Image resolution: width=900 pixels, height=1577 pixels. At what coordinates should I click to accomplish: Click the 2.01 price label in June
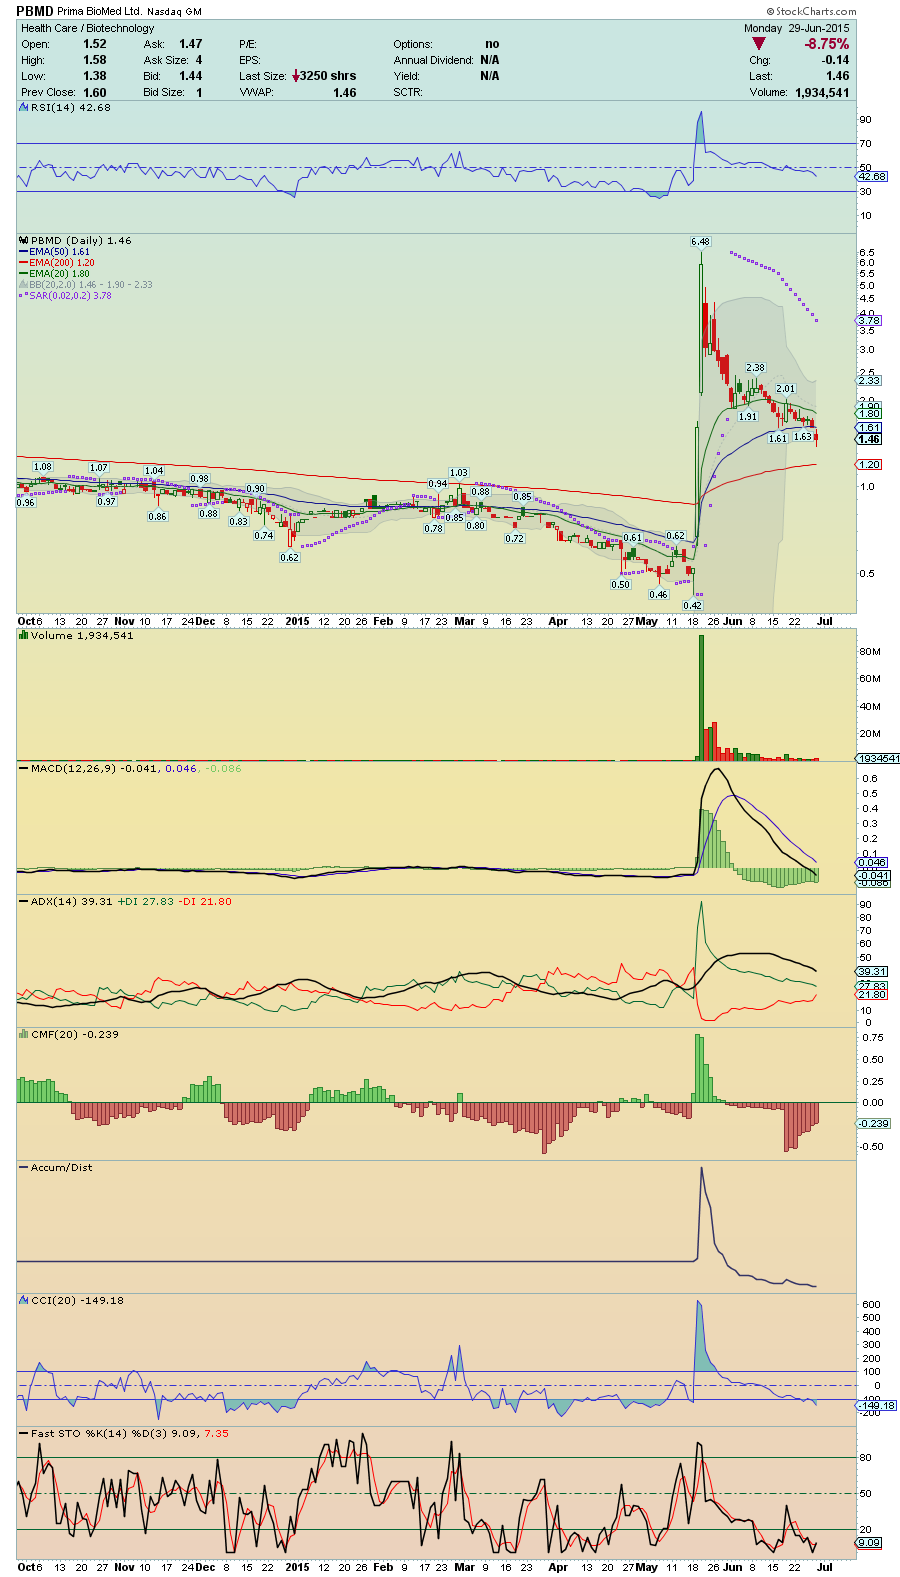point(785,389)
